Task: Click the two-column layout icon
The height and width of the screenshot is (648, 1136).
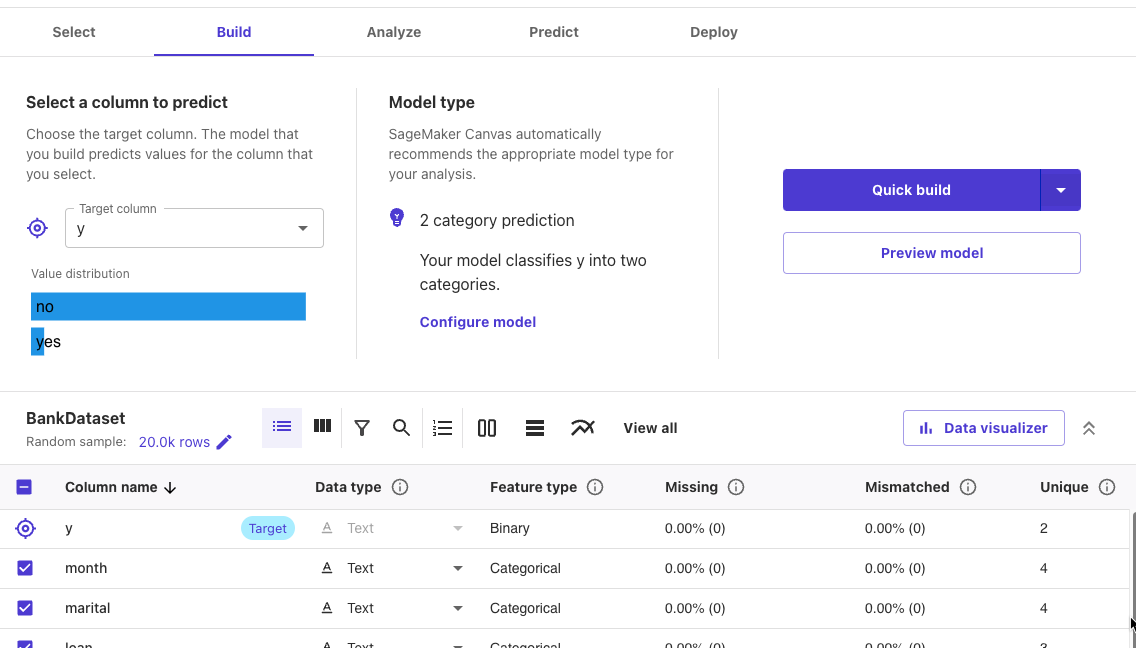Action: (x=487, y=428)
